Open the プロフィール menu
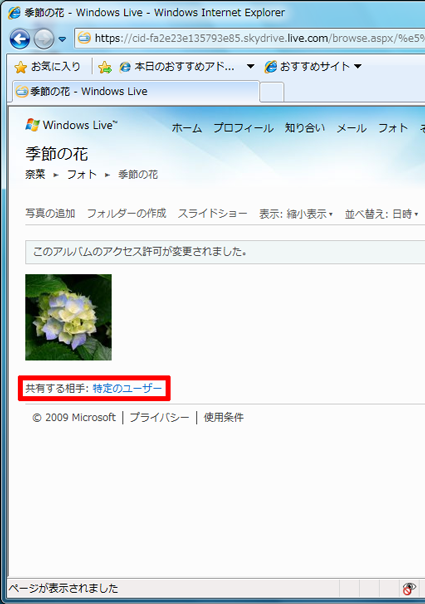The height and width of the screenshot is (604, 425). [244, 128]
